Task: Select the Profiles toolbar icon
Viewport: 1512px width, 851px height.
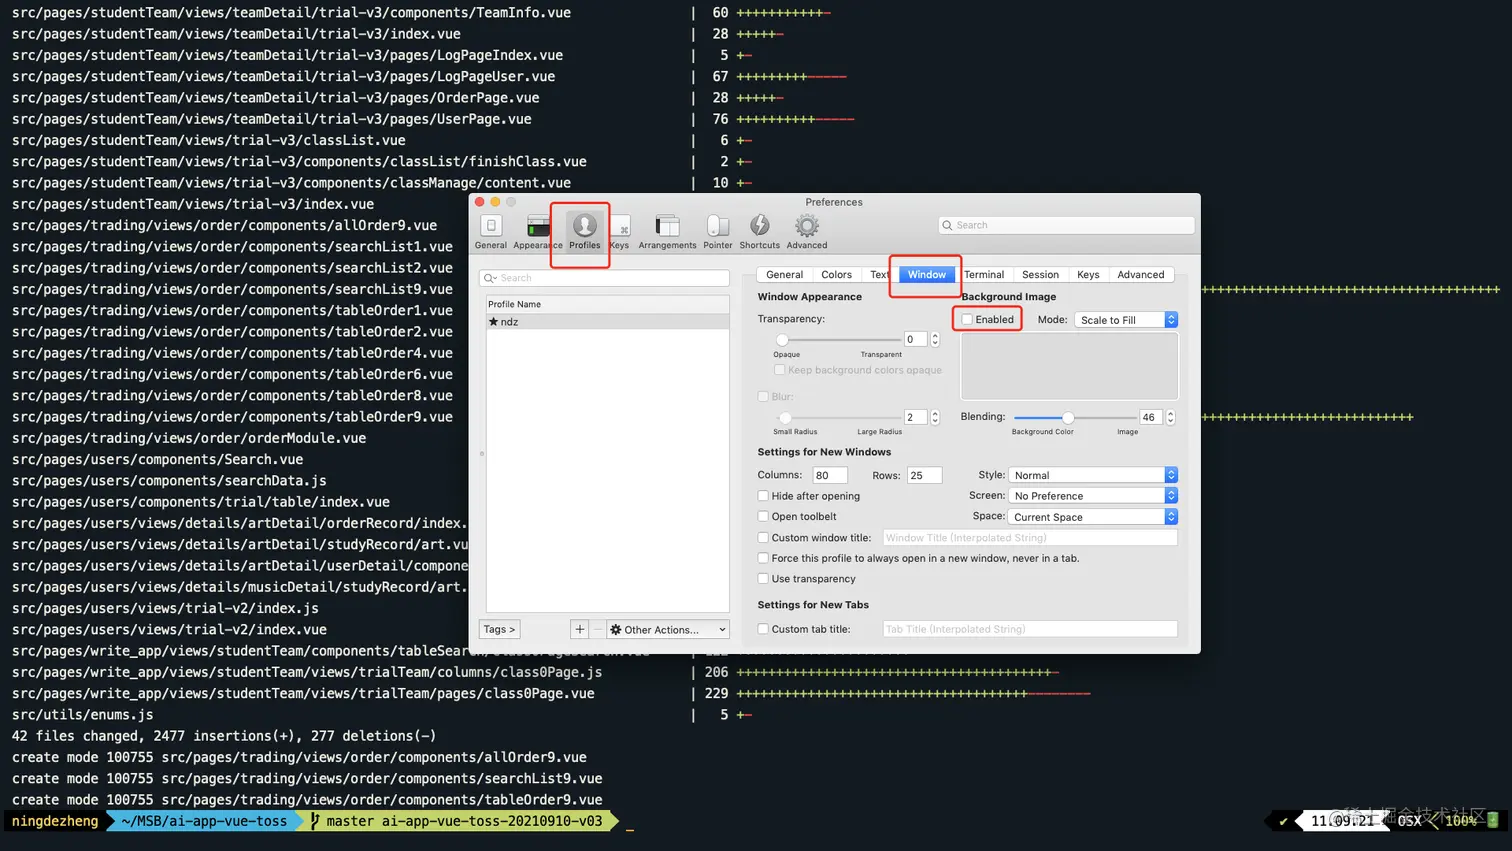Action: click(585, 231)
